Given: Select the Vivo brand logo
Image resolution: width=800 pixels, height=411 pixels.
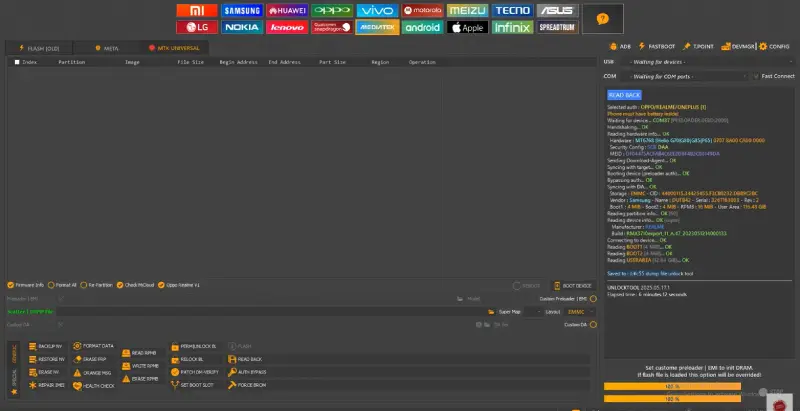Looking at the screenshot, I should tap(377, 10).
